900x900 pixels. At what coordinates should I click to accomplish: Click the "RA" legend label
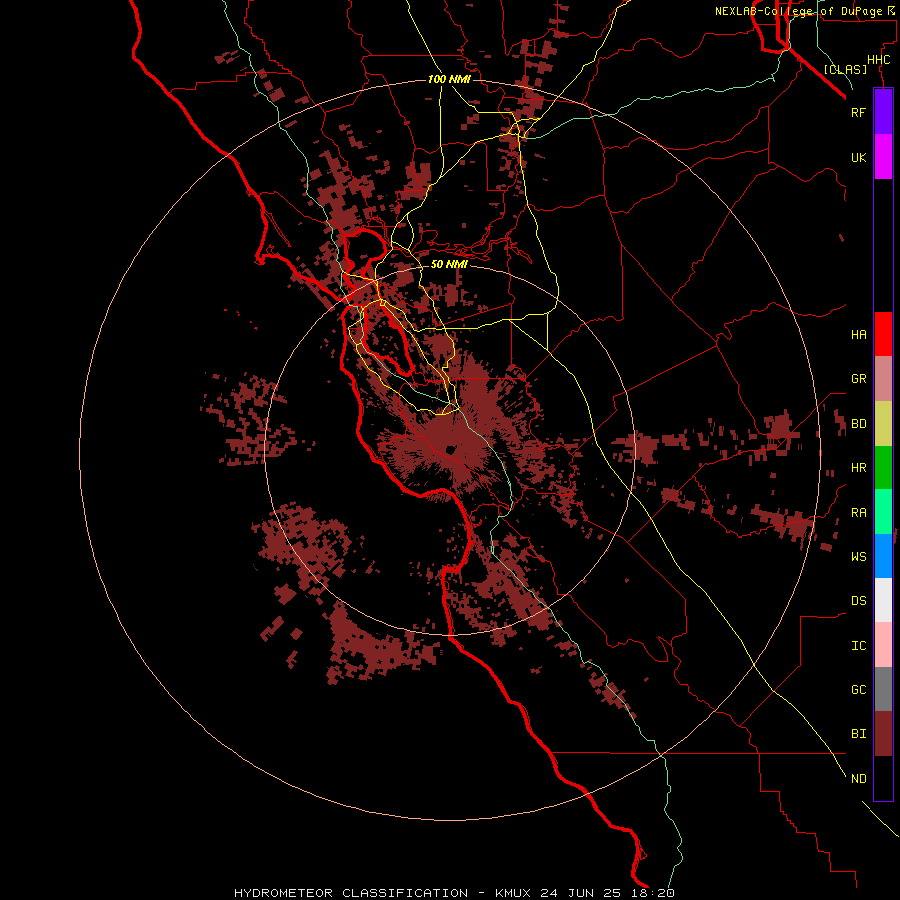tap(859, 512)
